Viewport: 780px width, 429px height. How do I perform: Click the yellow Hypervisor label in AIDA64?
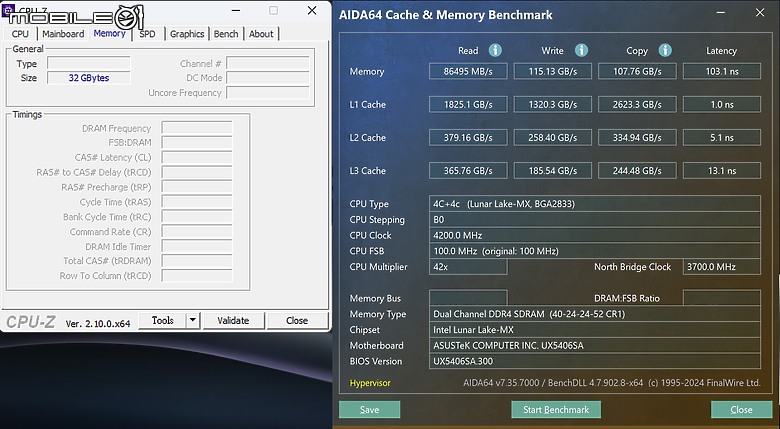(x=370, y=383)
